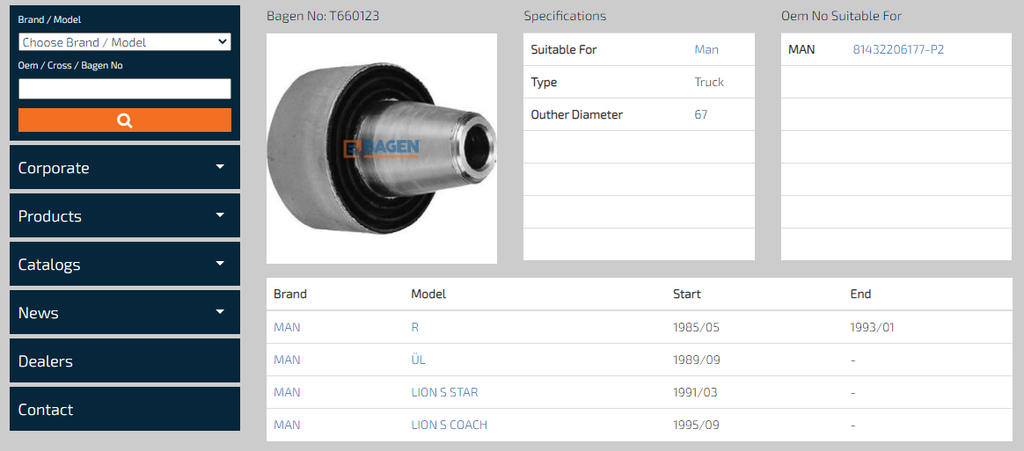Click the Catalogs dropdown arrow
The image size is (1024, 451).
coord(220,263)
